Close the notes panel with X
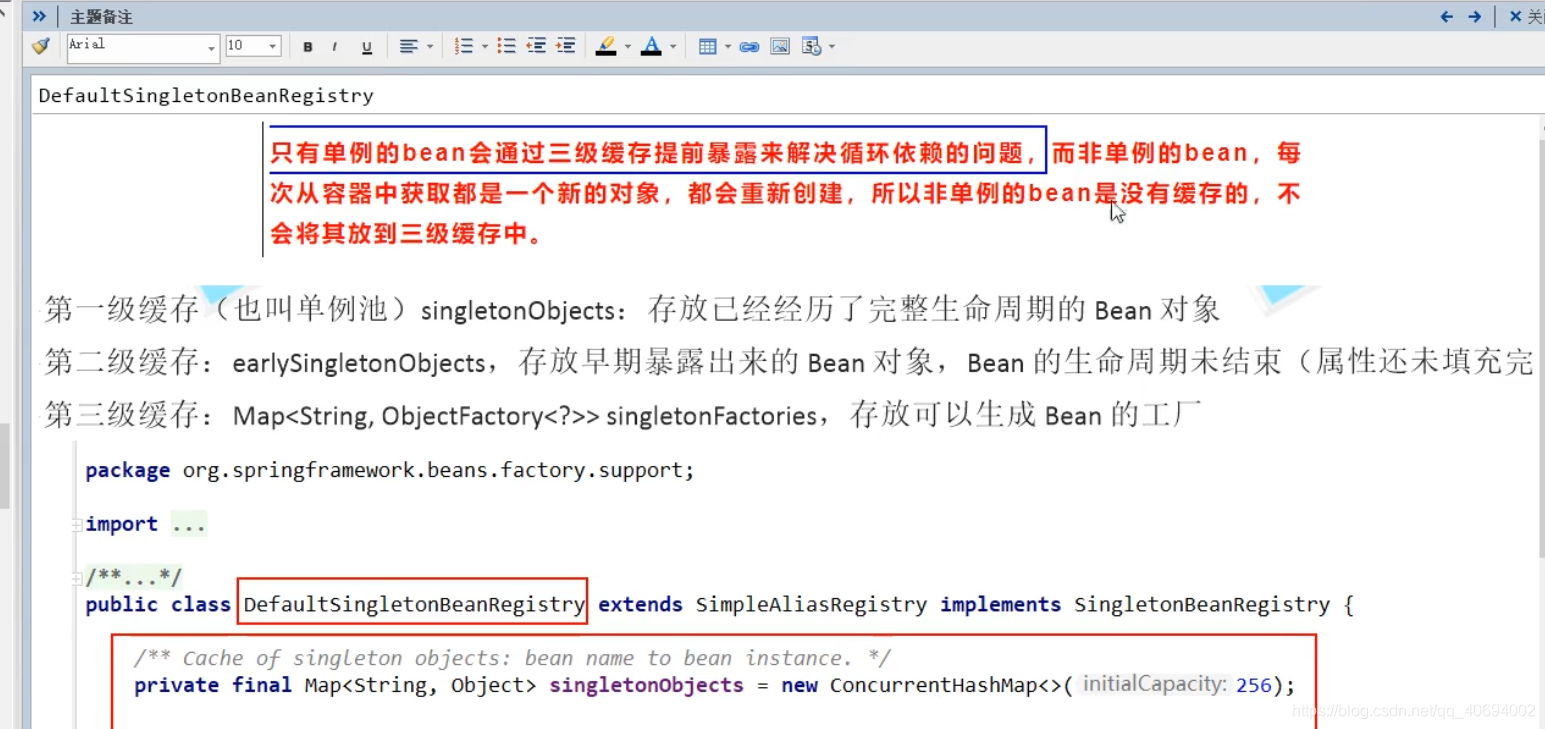Screen dimensions: 1545x729 pos(1516,16)
